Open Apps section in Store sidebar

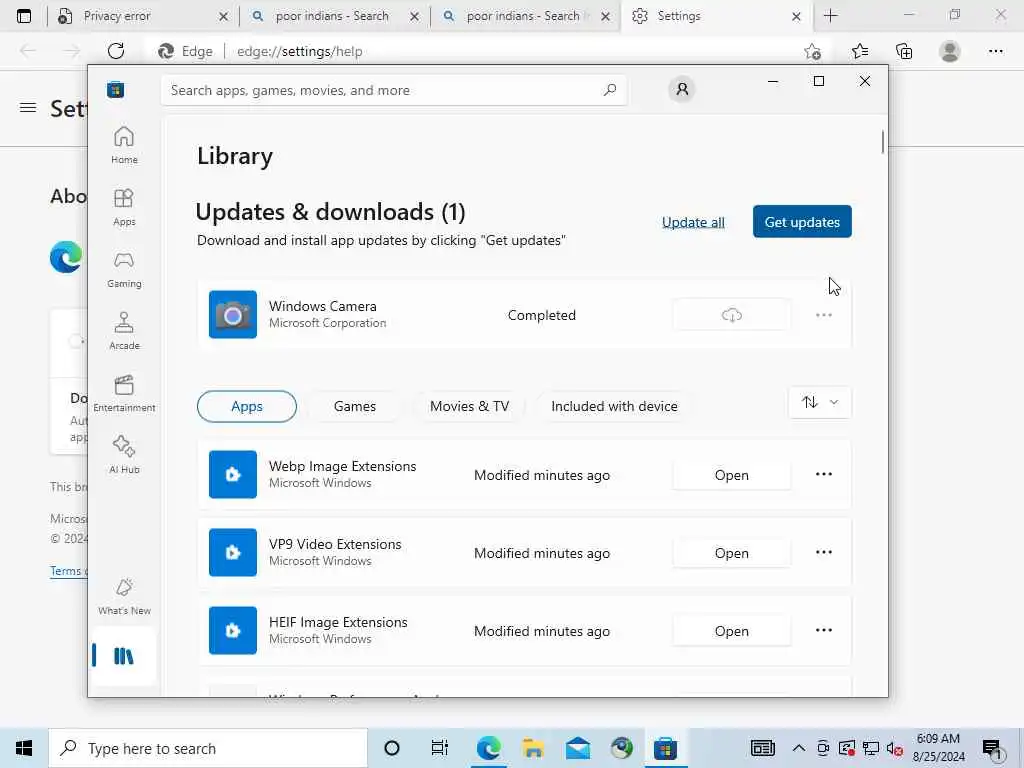[124, 207]
